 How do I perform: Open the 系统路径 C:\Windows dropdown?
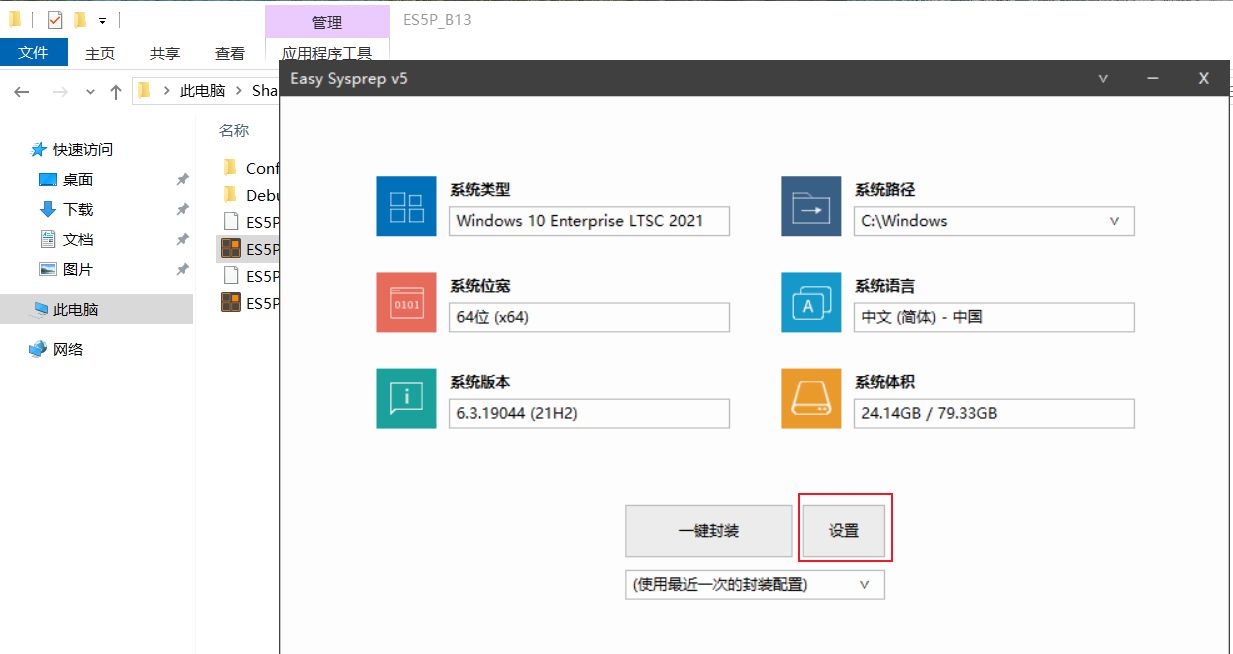pos(1114,221)
